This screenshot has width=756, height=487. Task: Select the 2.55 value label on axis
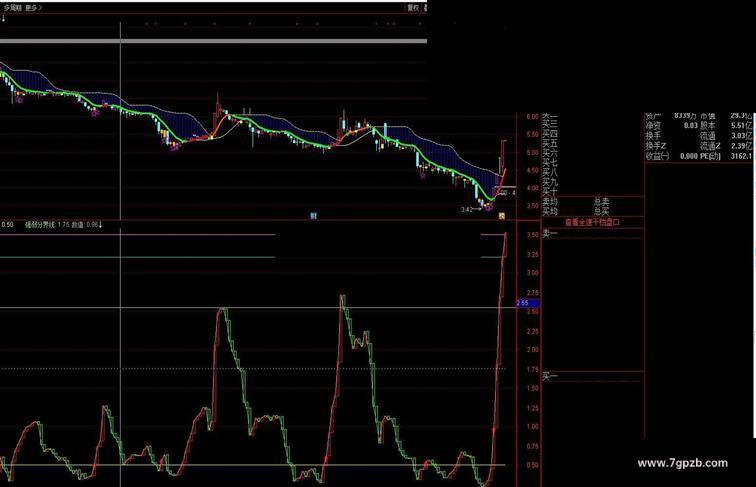pyautogui.click(x=528, y=303)
